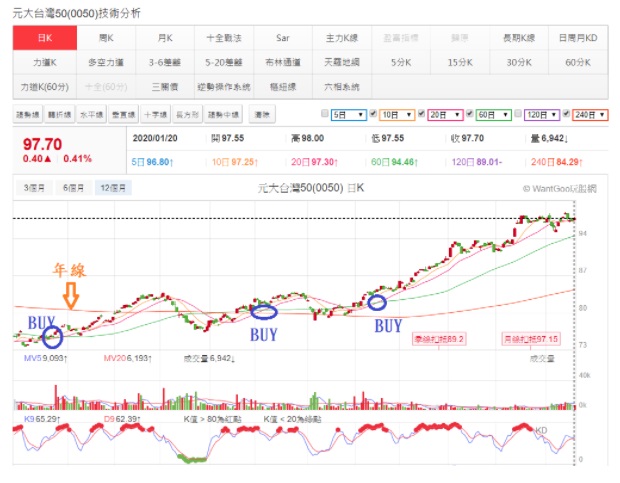Uncheck the 60日 moving average checkbox
Image resolution: width=620 pixels, height=483 pixels.
tap(469, 114)
